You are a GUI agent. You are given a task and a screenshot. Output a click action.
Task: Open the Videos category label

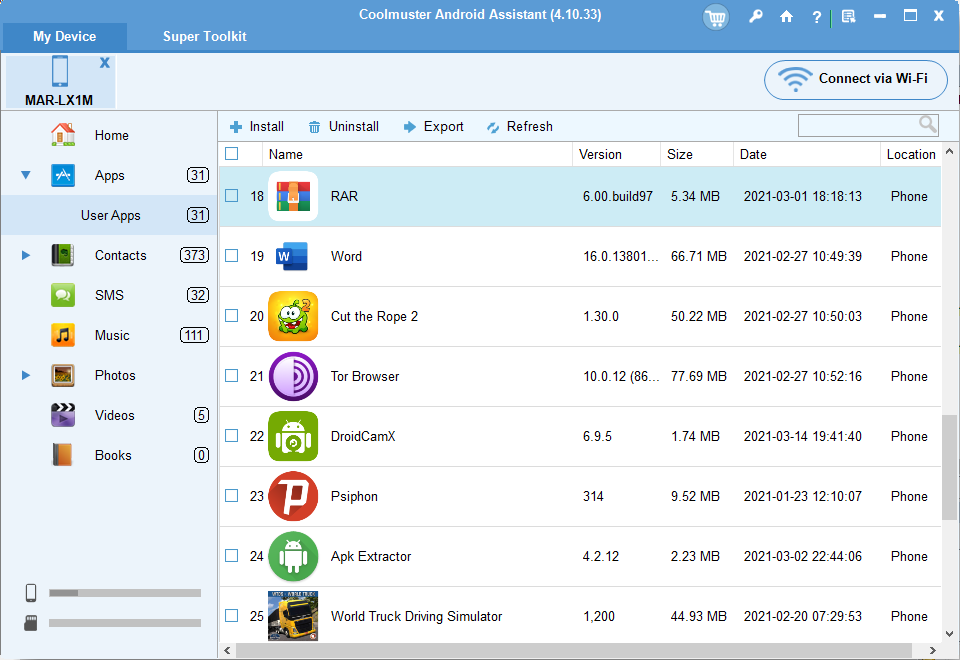click(x=114, y=415)
